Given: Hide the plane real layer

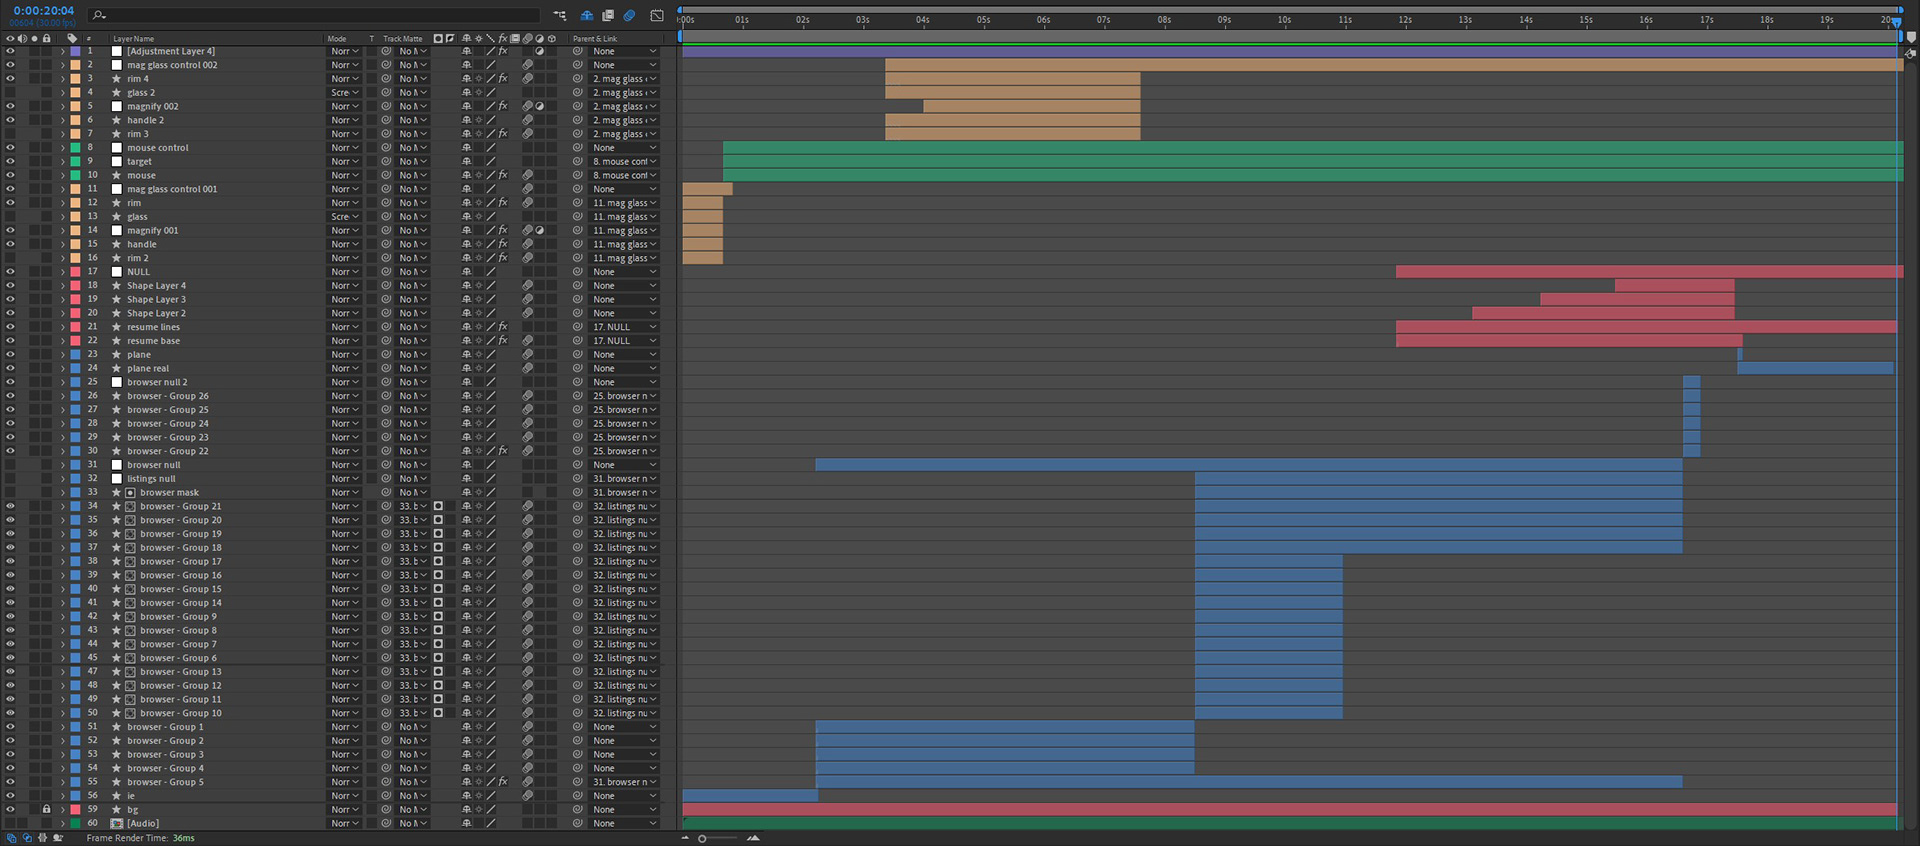Looking at the screenshot, I should click(10, 368).
